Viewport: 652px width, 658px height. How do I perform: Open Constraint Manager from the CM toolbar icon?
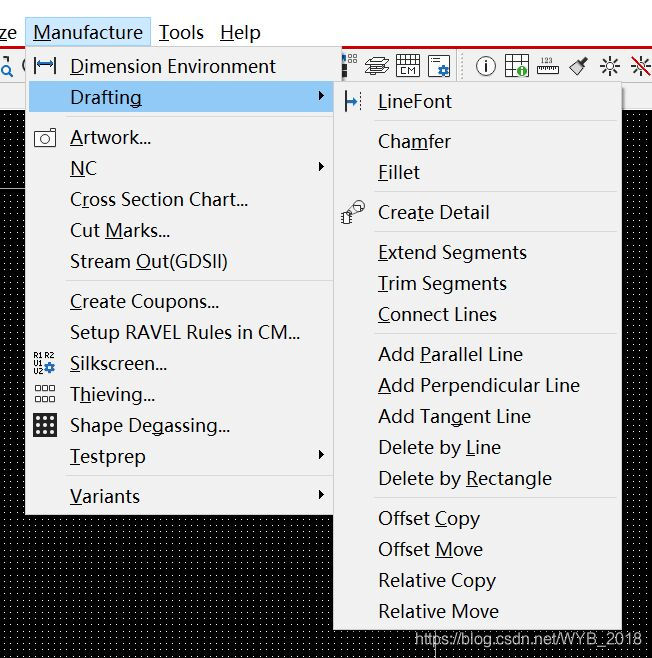(407, 66)
